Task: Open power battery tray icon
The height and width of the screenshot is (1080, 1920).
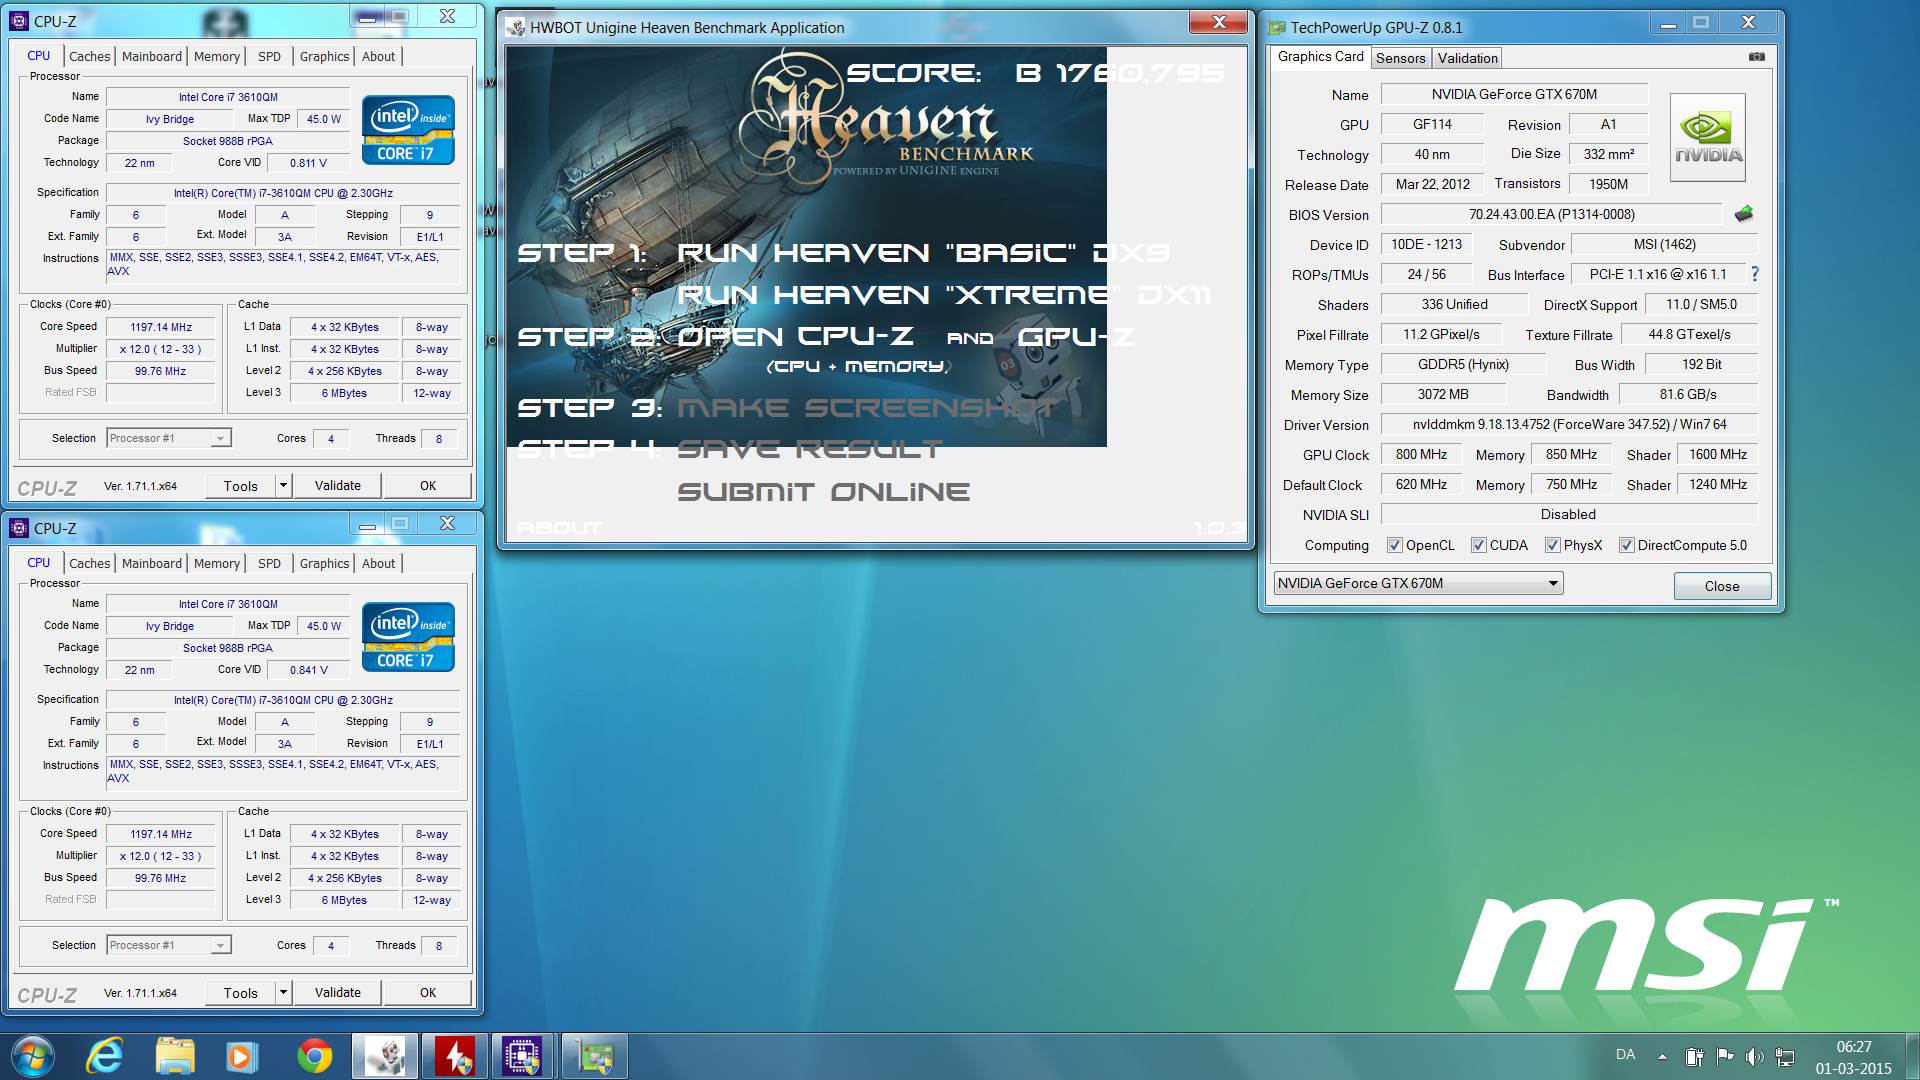Action: (x=1694, y=1056)
